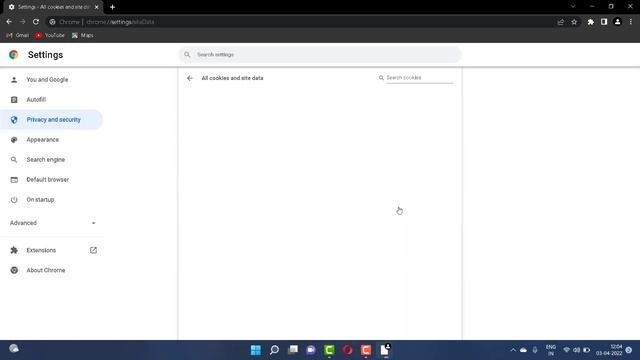Toggle the side panel icon

pos(604,22)
